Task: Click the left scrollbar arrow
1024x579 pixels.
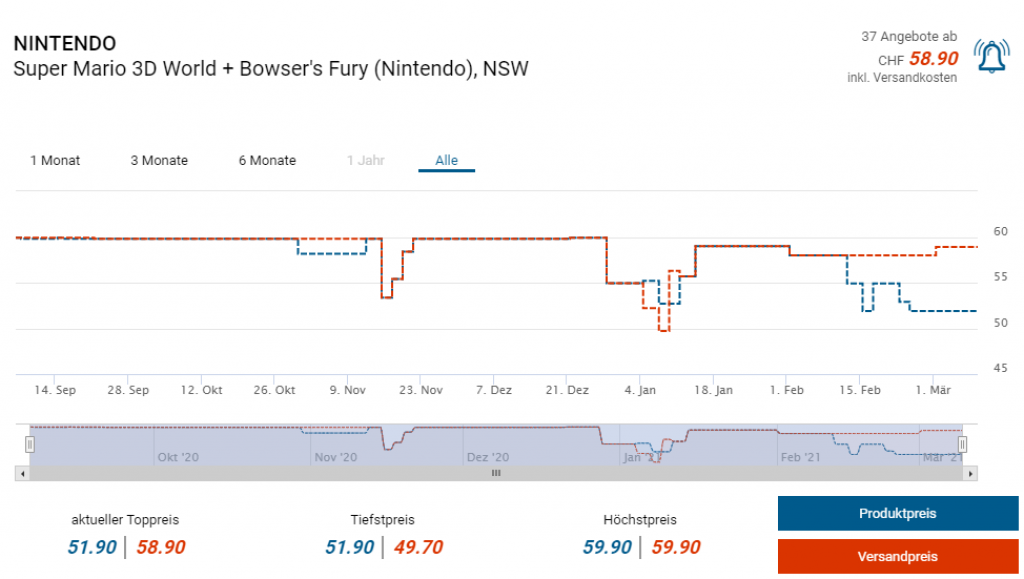Action: [20, 473]
